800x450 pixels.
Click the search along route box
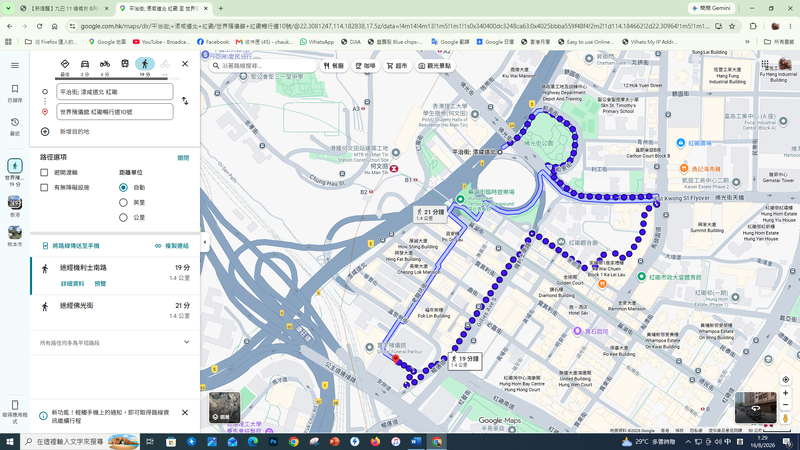[263, 66]
